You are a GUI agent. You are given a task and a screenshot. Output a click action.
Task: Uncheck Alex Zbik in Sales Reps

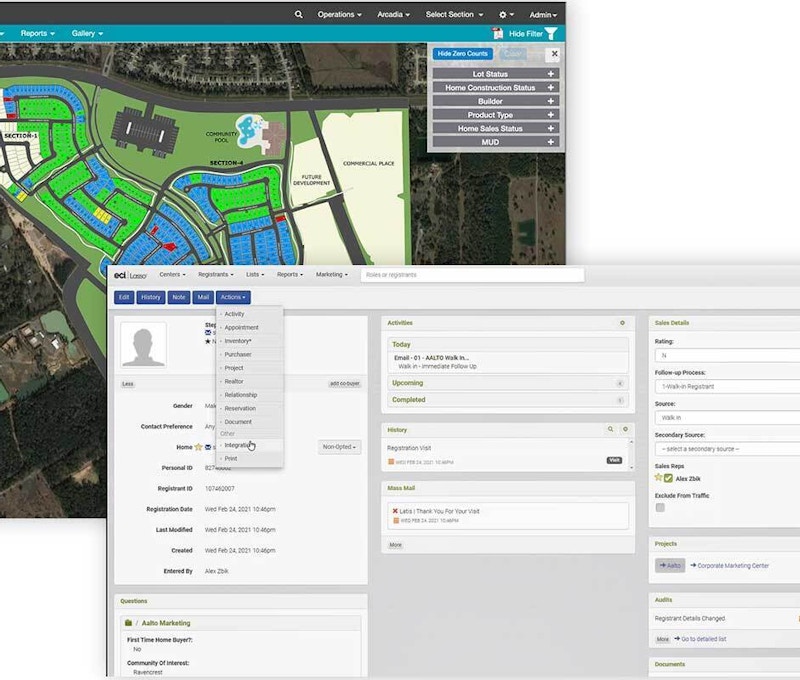click(668, 478)
